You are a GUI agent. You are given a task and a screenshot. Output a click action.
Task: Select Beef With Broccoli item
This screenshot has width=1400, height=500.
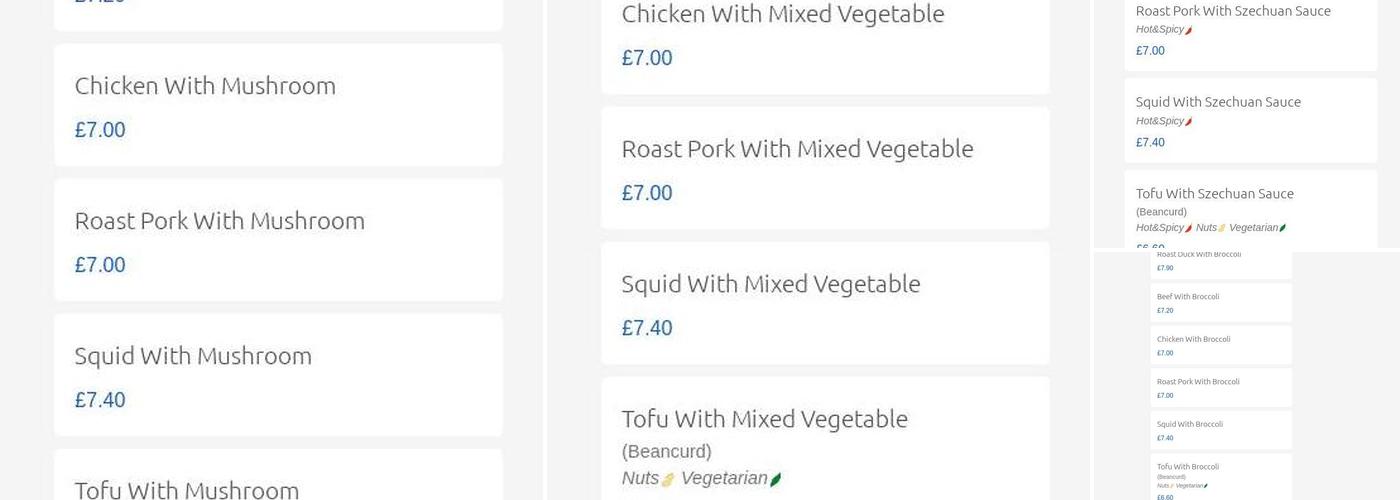pyautogui.click(x=1188, y=297)
